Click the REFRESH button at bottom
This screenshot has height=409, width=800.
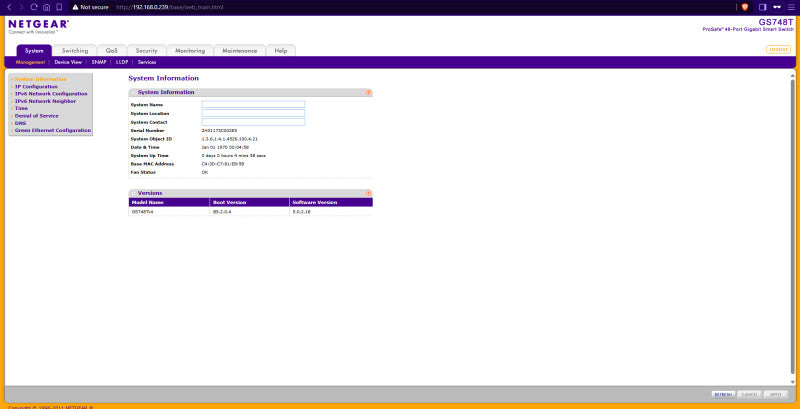[x=723, y=395]
